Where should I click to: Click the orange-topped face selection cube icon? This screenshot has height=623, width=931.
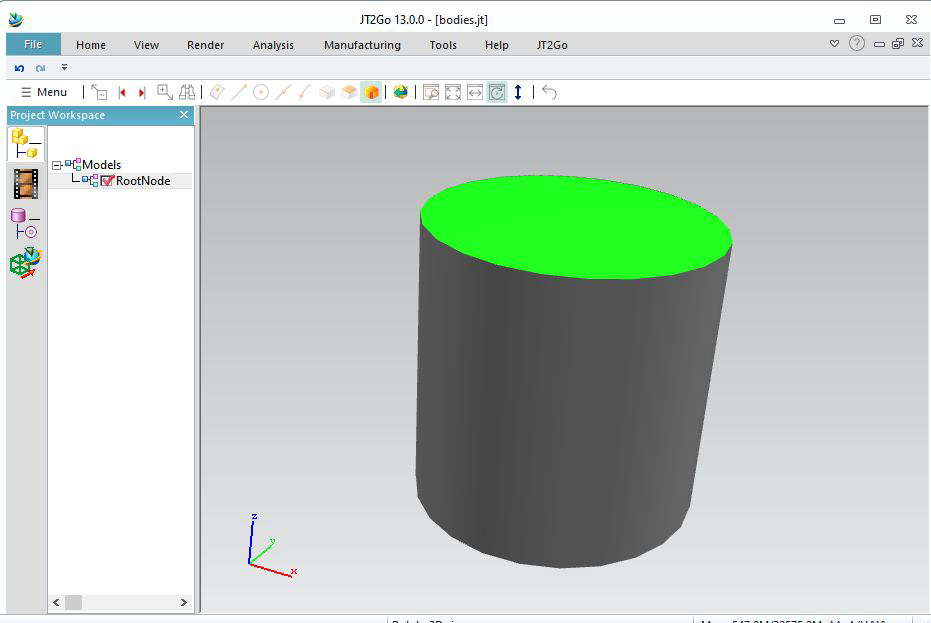349,92
